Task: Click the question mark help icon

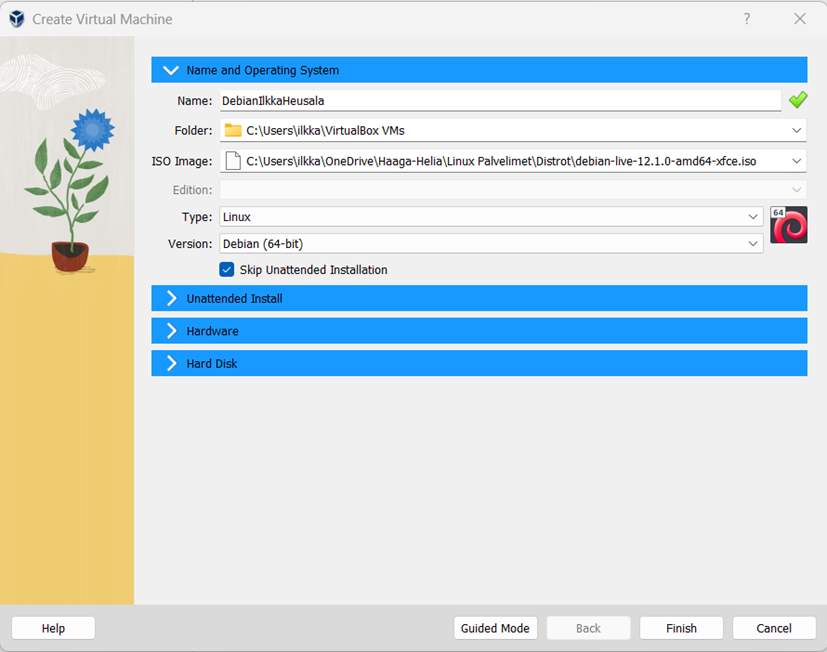Action: click(747, 19)
